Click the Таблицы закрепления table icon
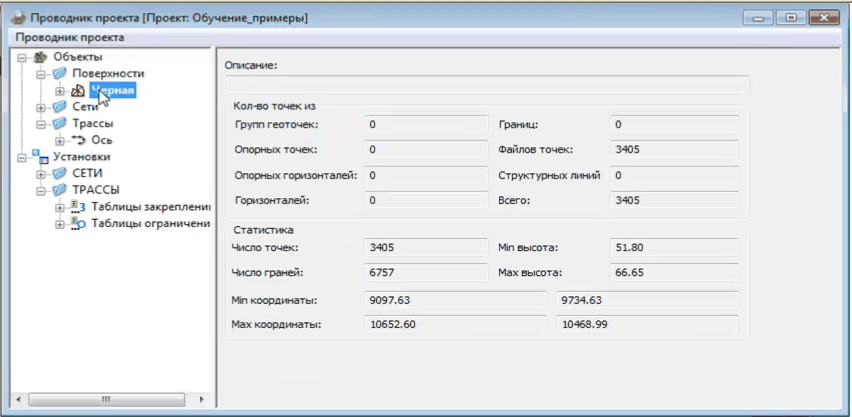852x417 pixels. 78,206
